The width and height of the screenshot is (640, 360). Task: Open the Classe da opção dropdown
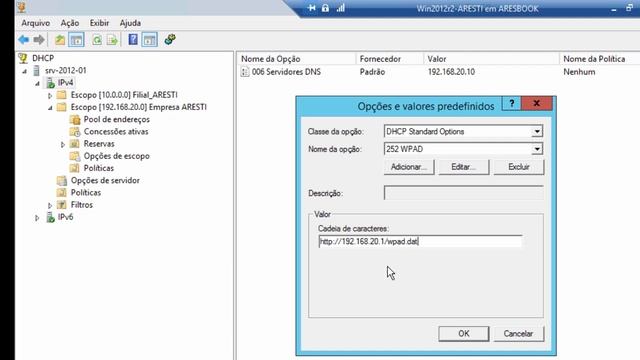537,131
